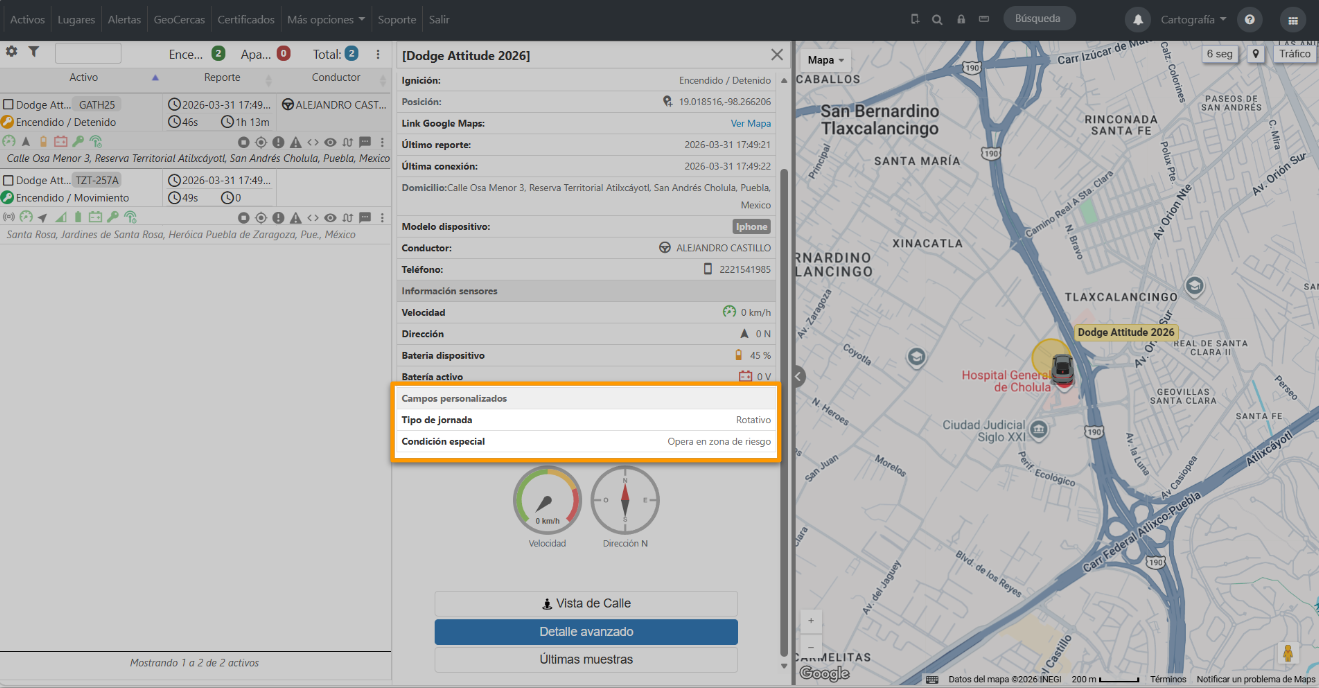Screen dimensions: 1319x688
Task: Check the box for asset TZT-257A
Action: (x=8, y=180)
